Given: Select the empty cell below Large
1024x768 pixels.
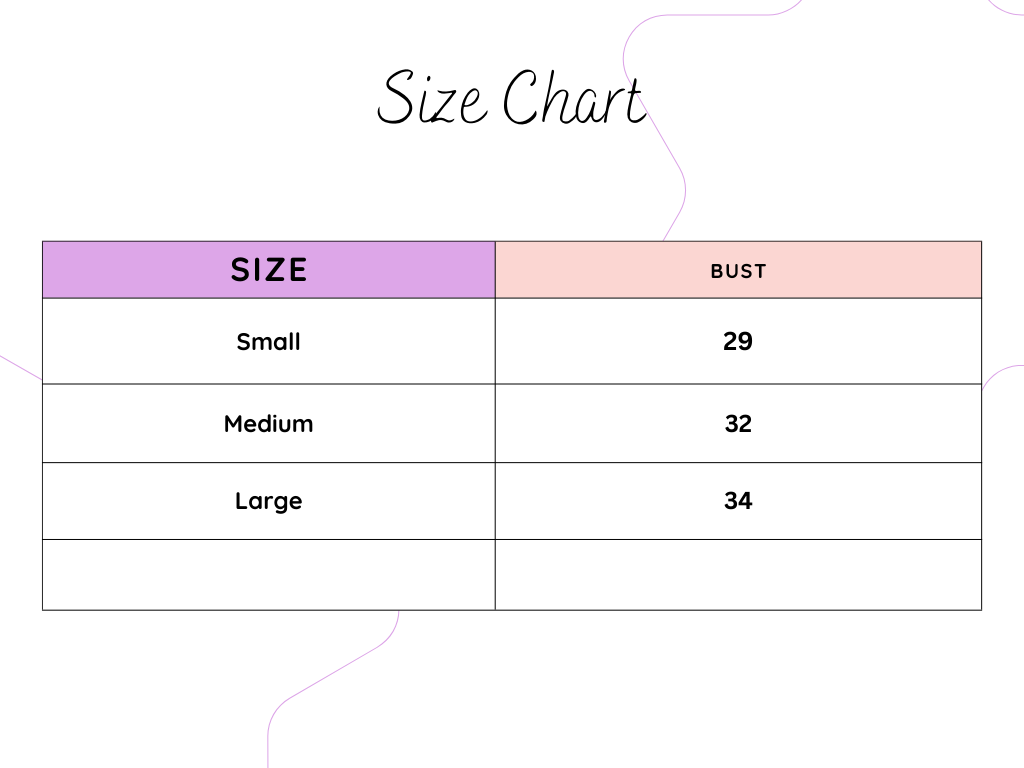Looking at the screenshot, I should 268,575.
